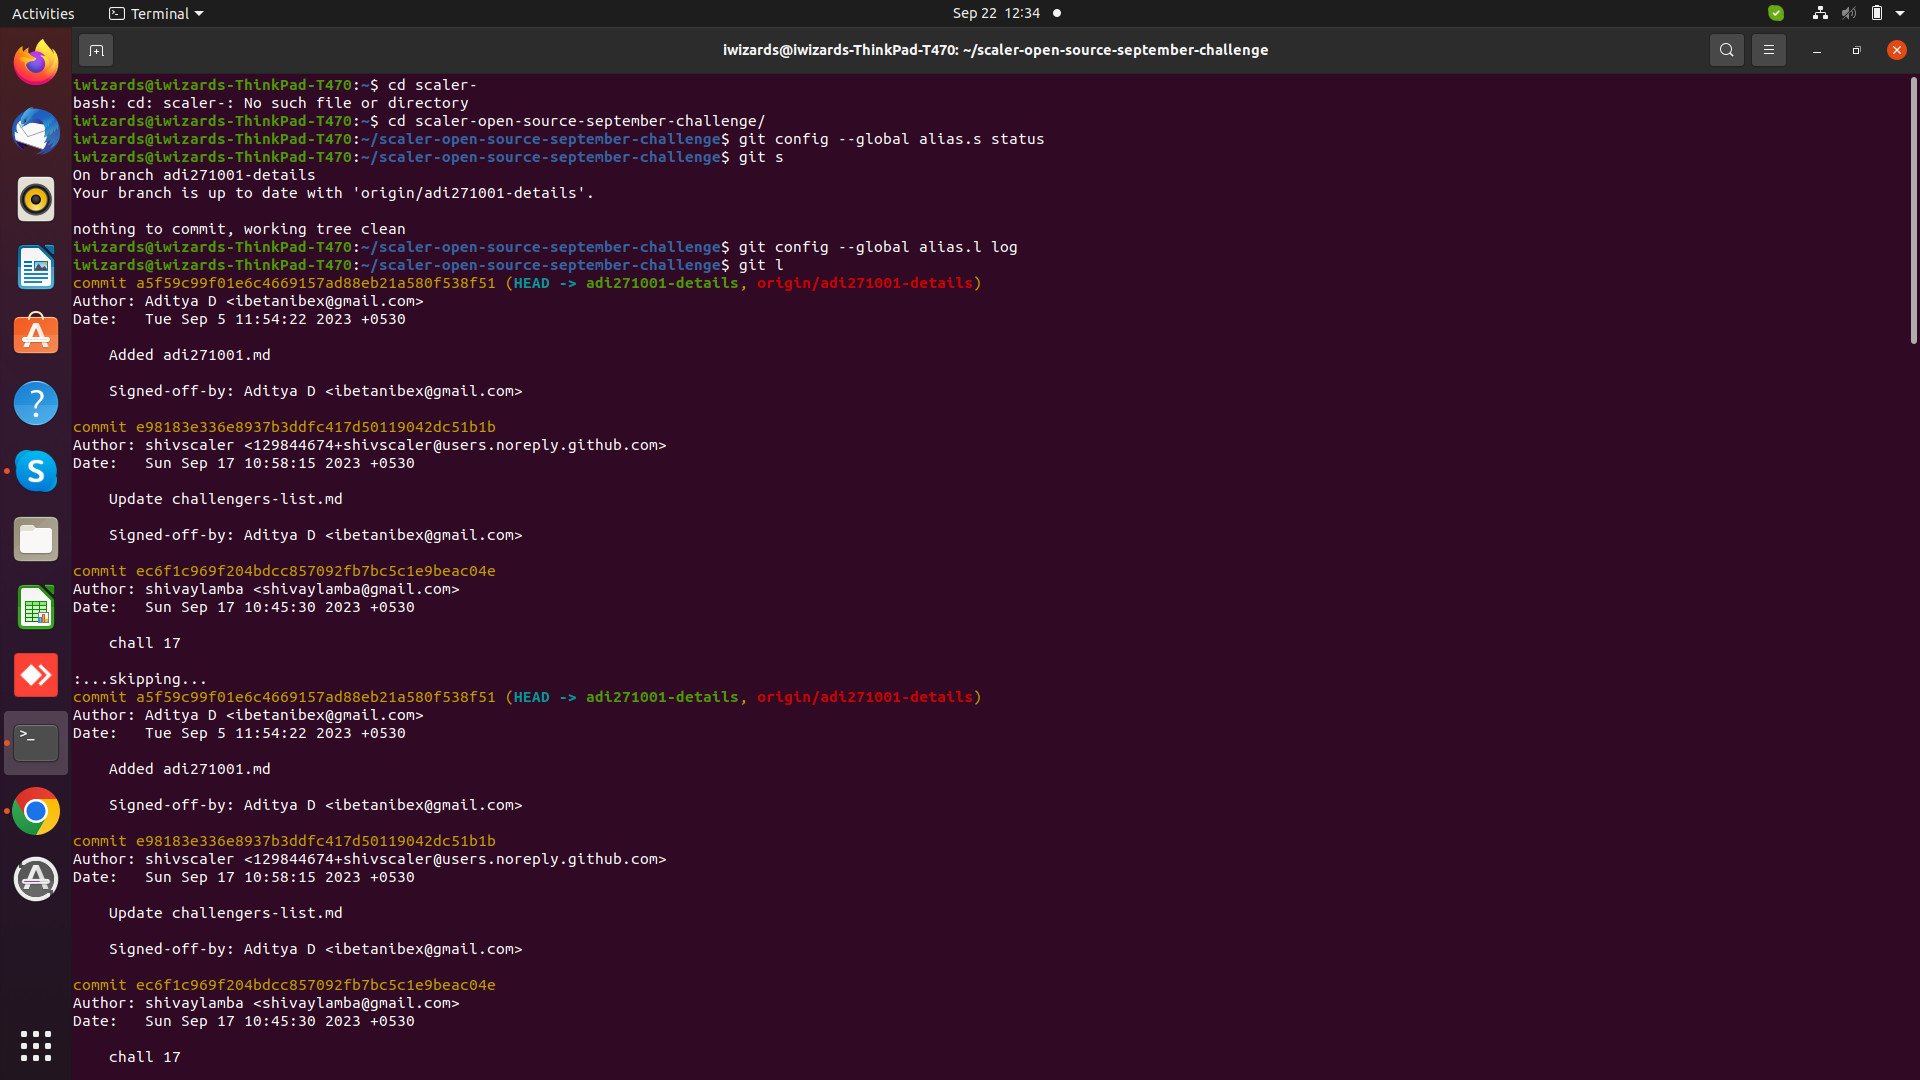
Task: Open Skype from the dock
Action: tap(36, 471)
